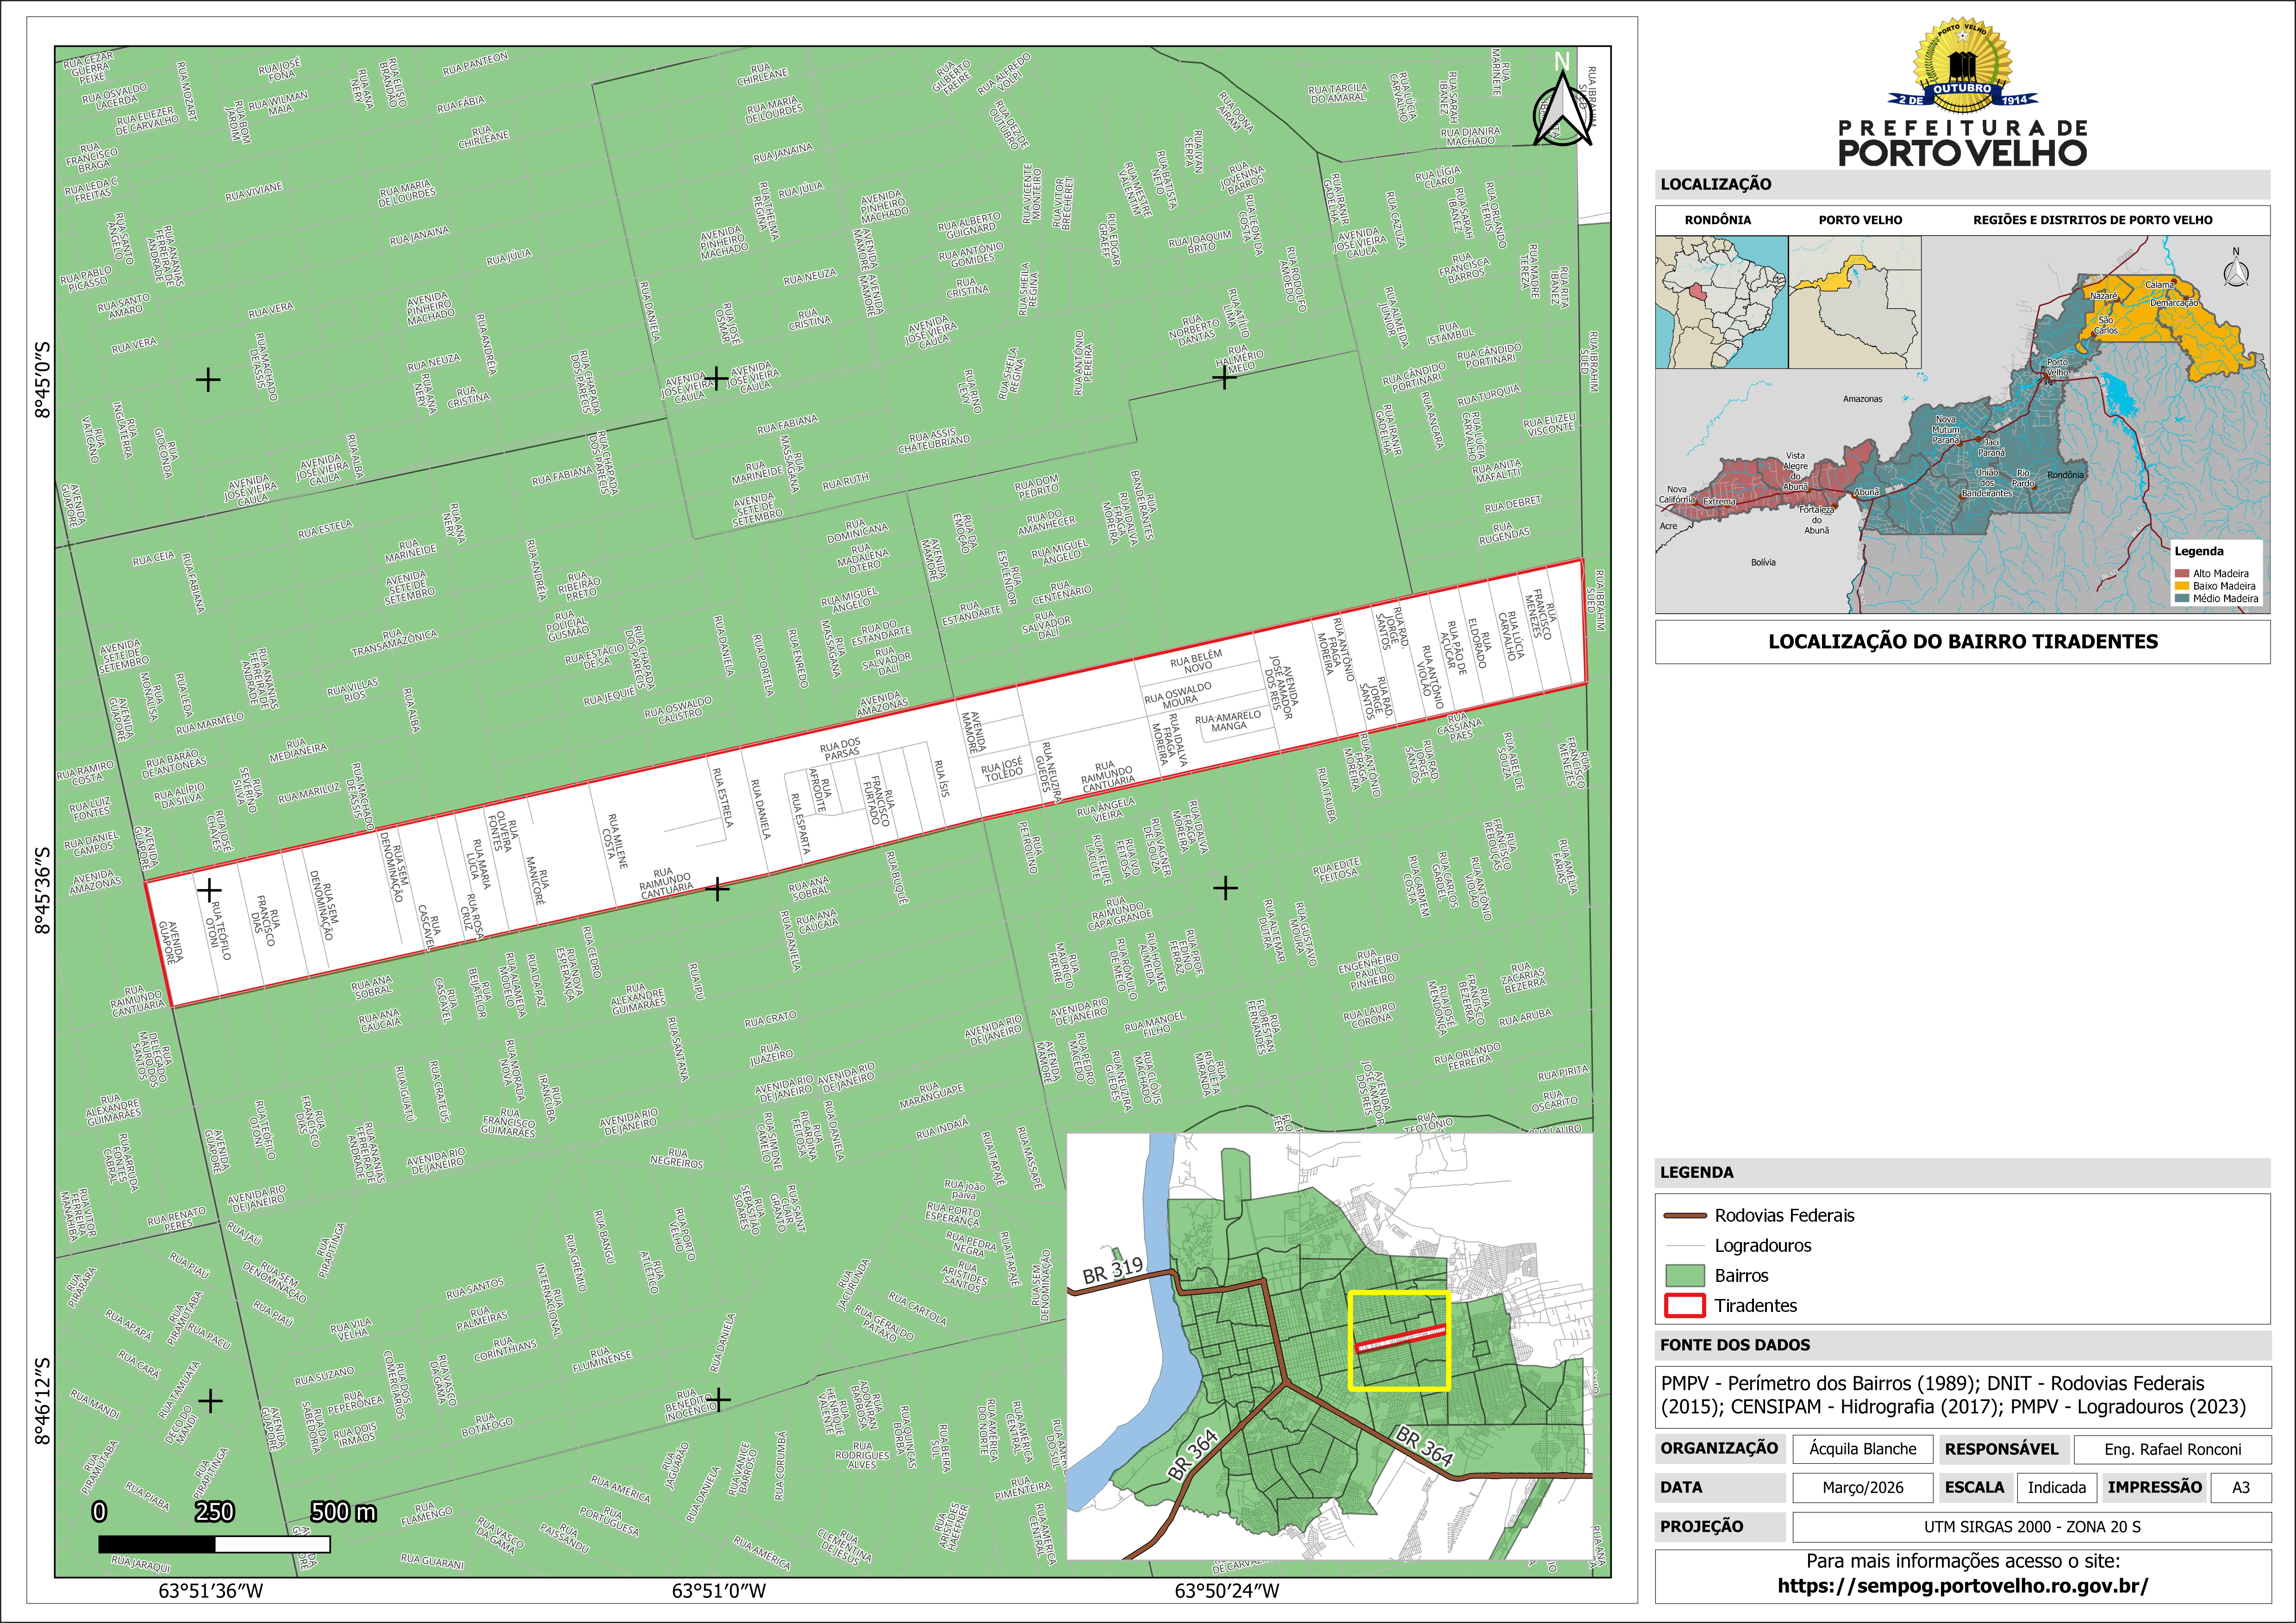Select the red Tiradentes legend rectangle
Image resolution: width=2296 pixels, height=1623 pixels.
pos(1684,1306)
